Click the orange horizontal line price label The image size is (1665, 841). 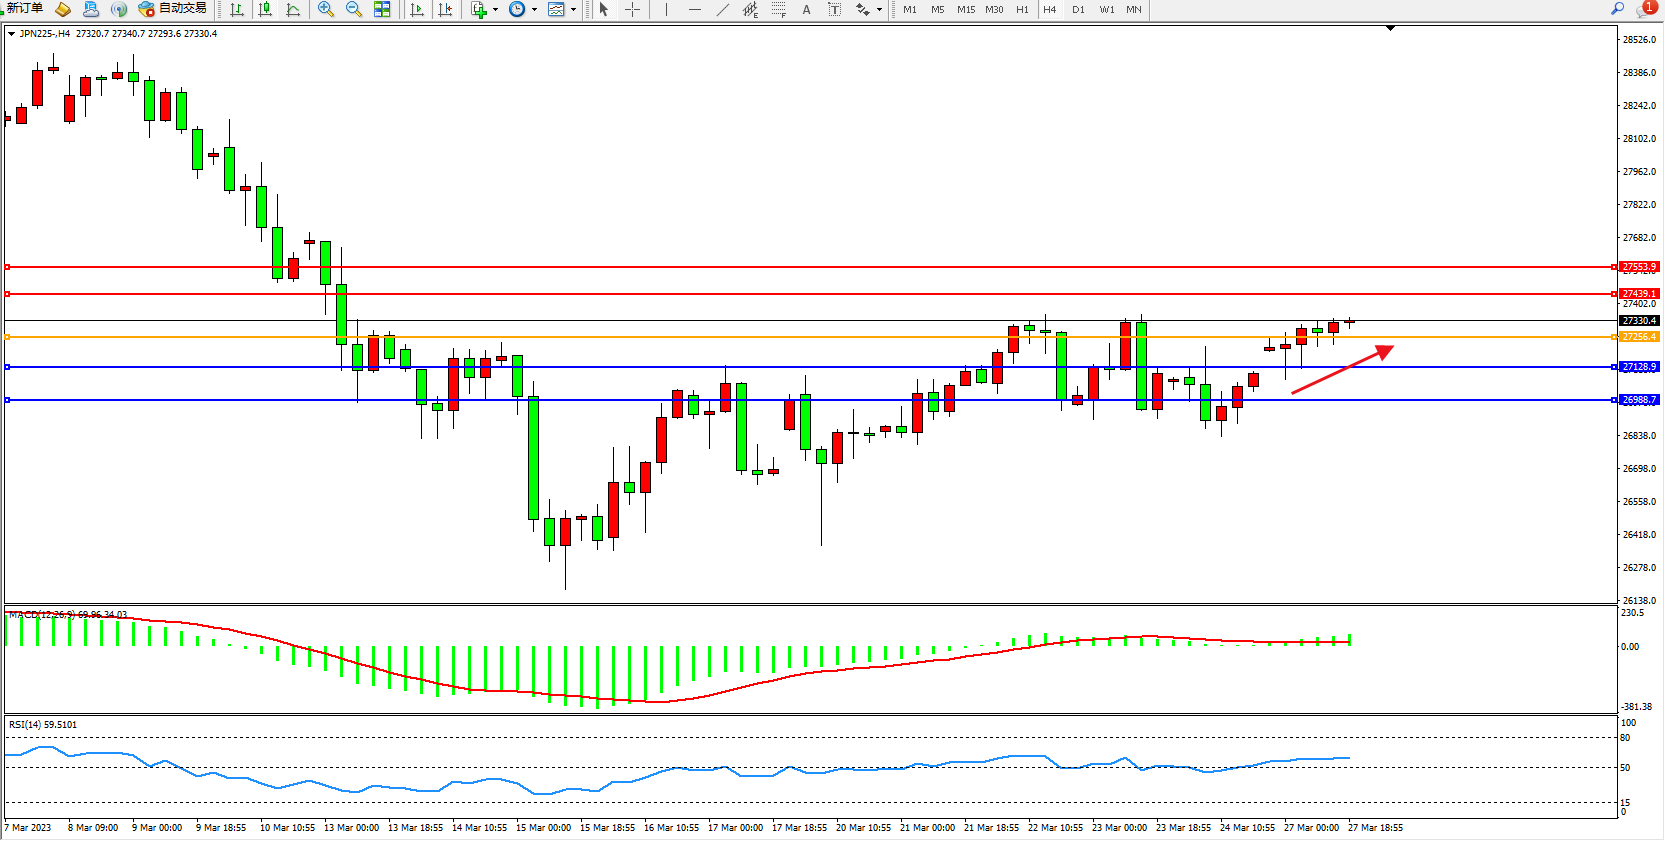[1639, 337]
